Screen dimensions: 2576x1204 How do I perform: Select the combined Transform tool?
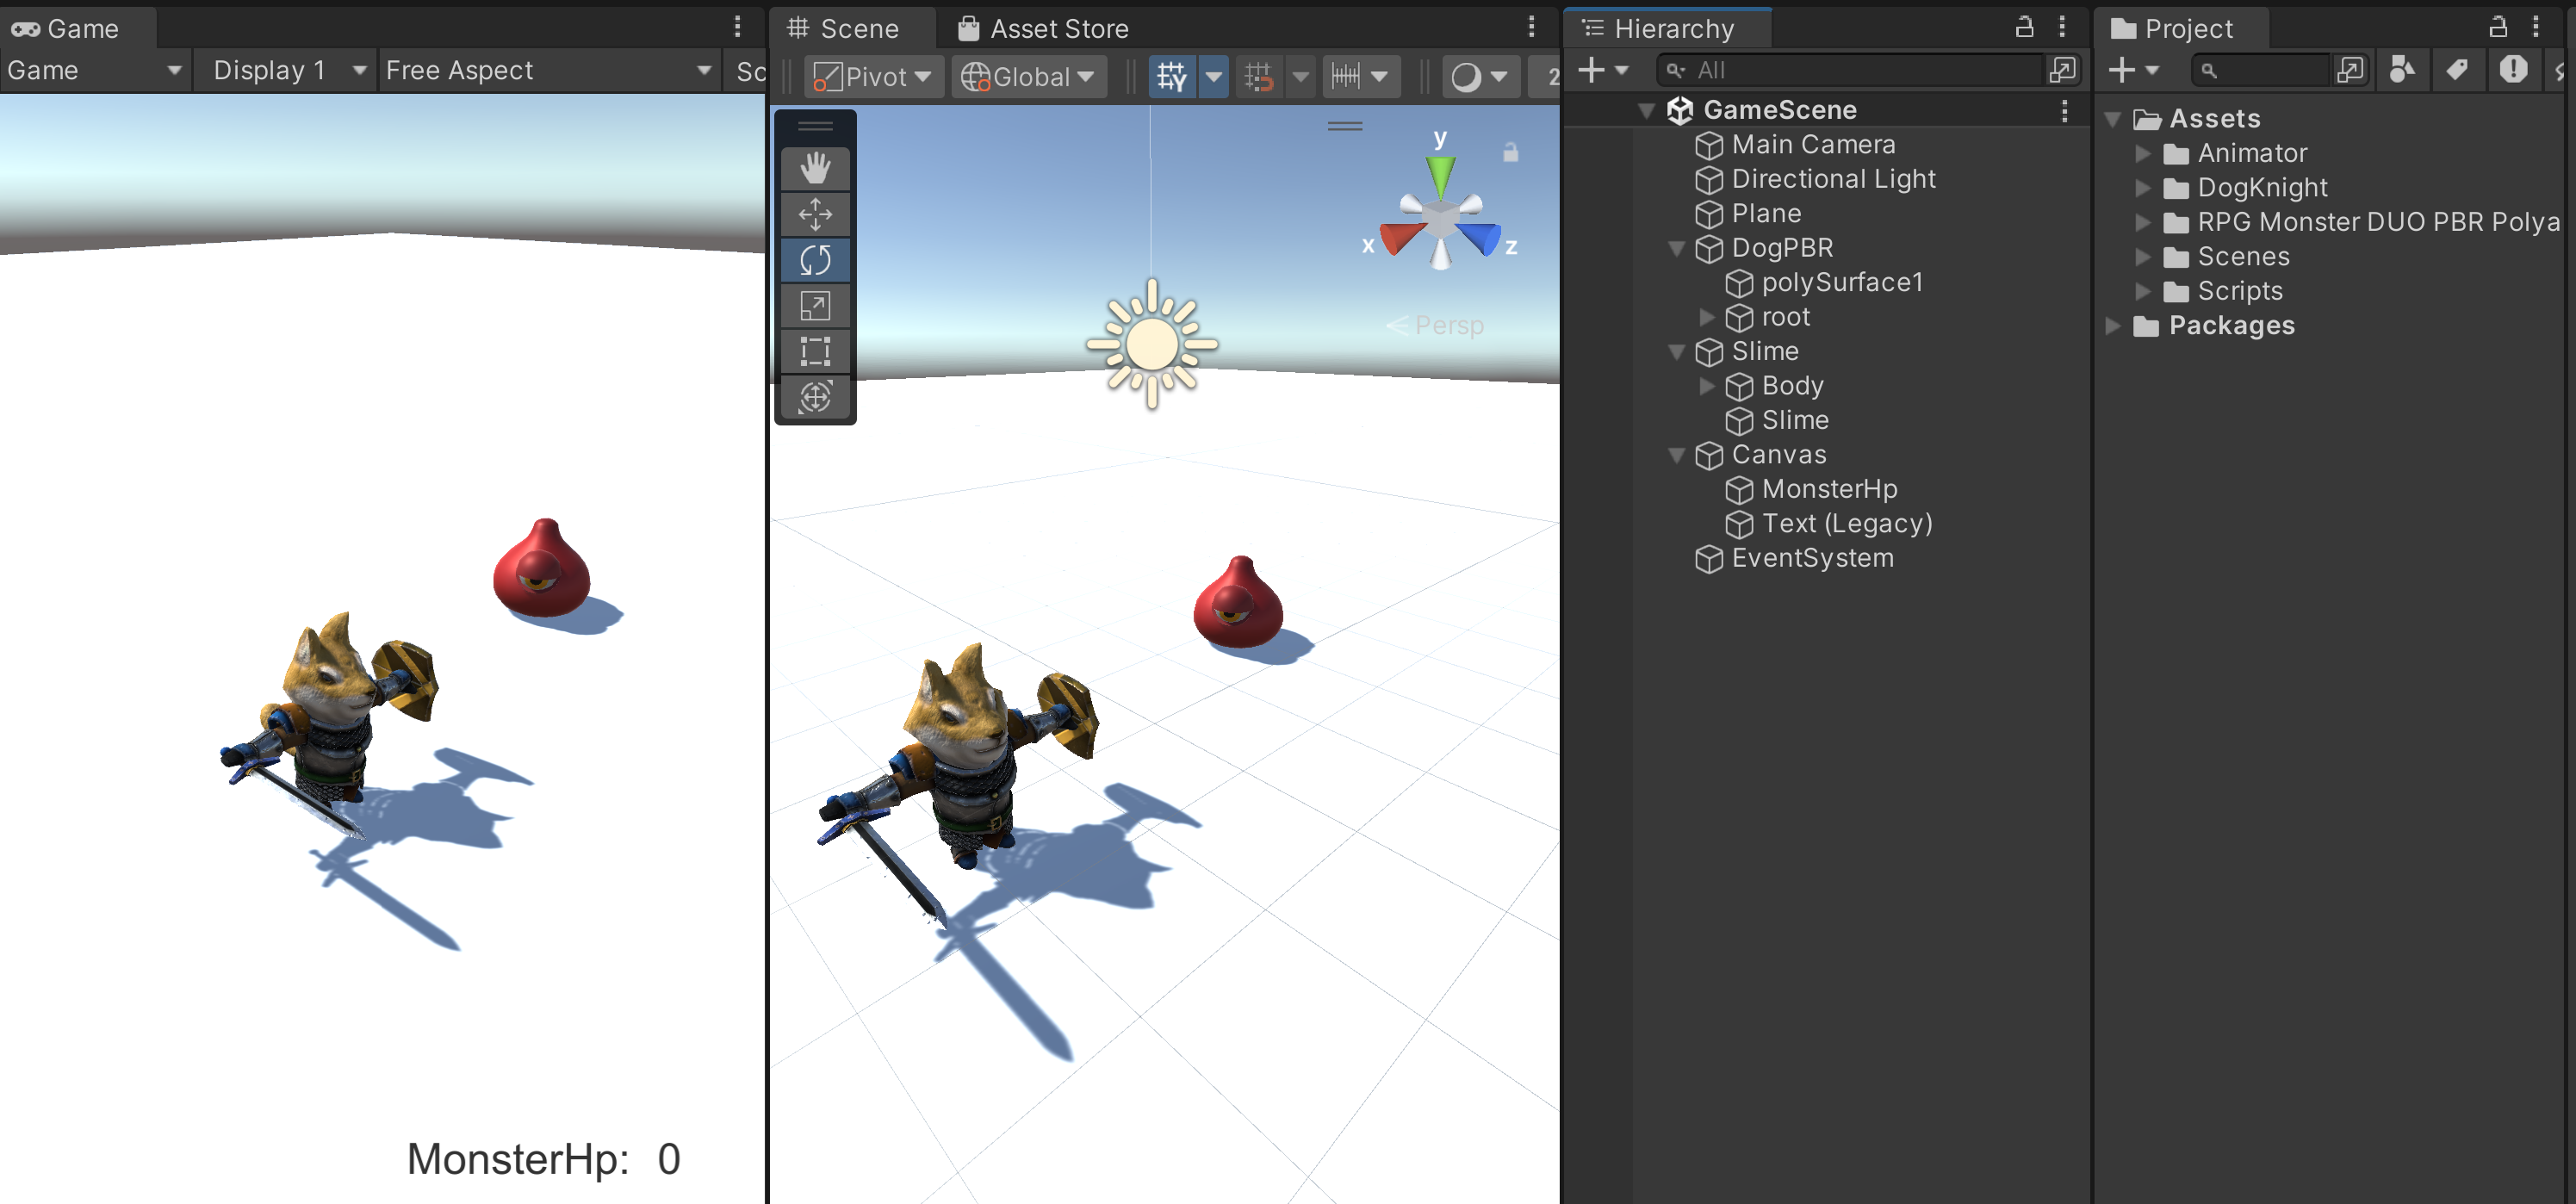(815, 397)
